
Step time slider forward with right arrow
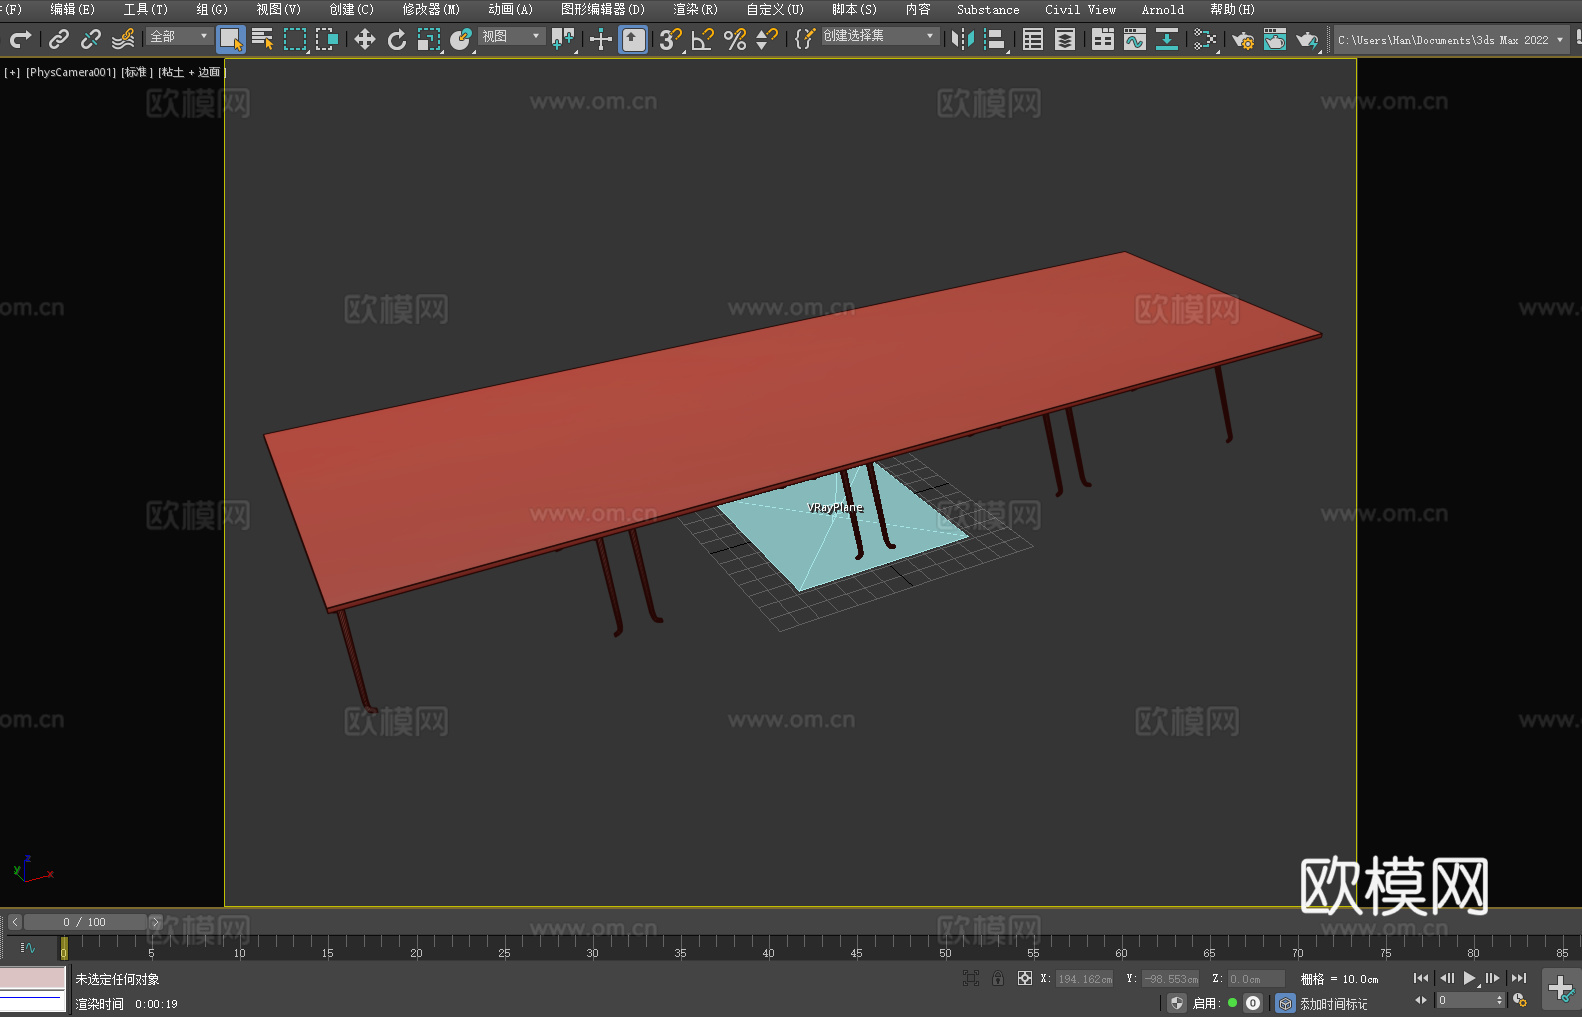point(155,922)
